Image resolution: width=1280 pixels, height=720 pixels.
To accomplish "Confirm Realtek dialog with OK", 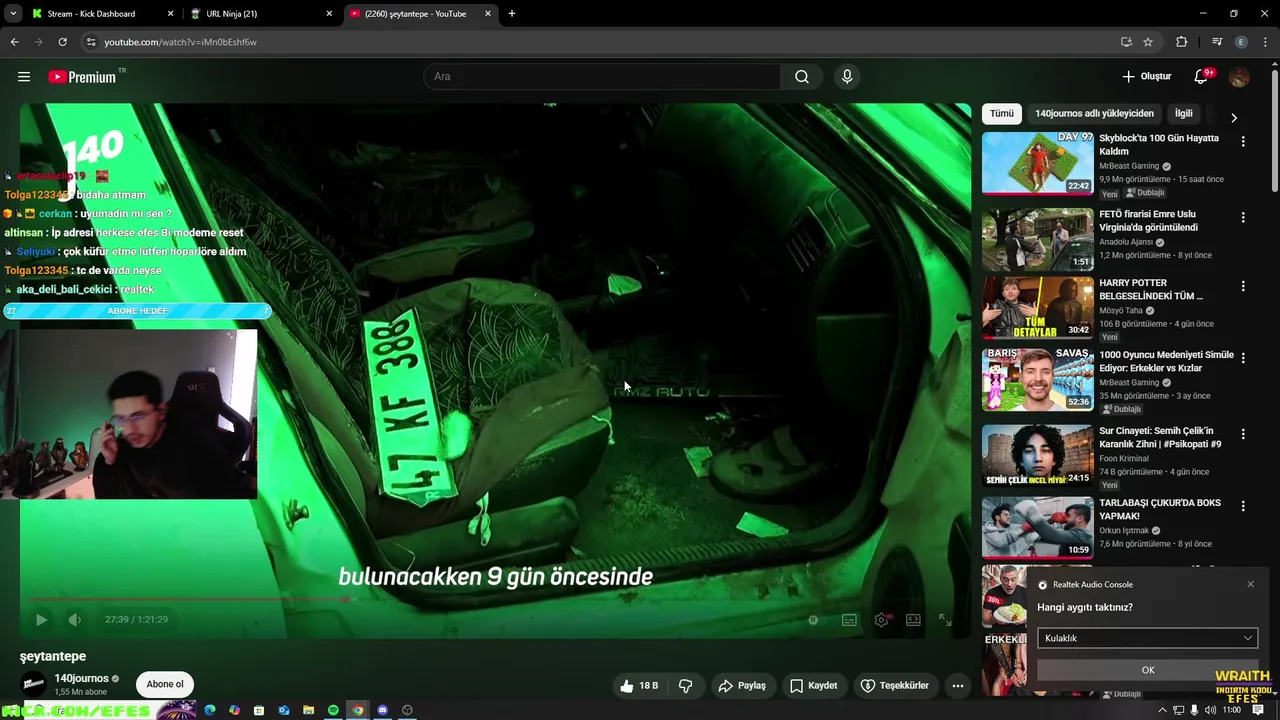I will [x=1147, y=670].
